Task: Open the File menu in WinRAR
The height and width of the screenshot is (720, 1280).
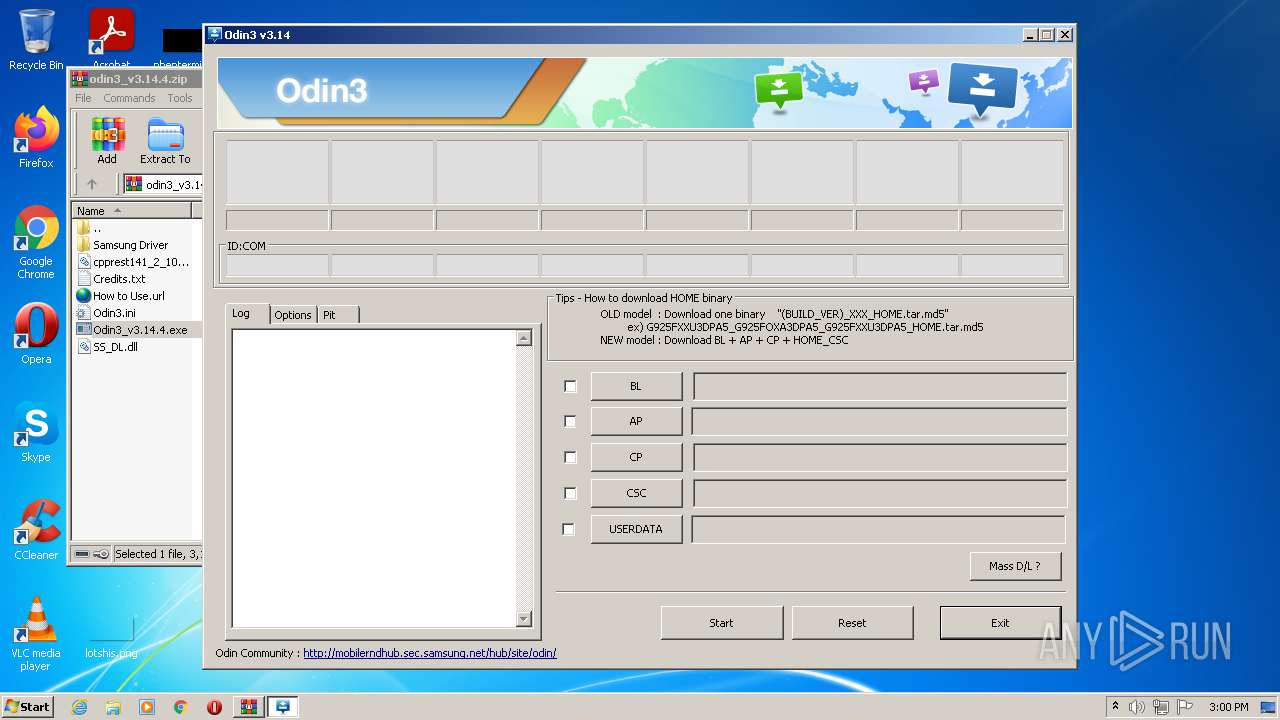Action: click(x=83, y=98)
